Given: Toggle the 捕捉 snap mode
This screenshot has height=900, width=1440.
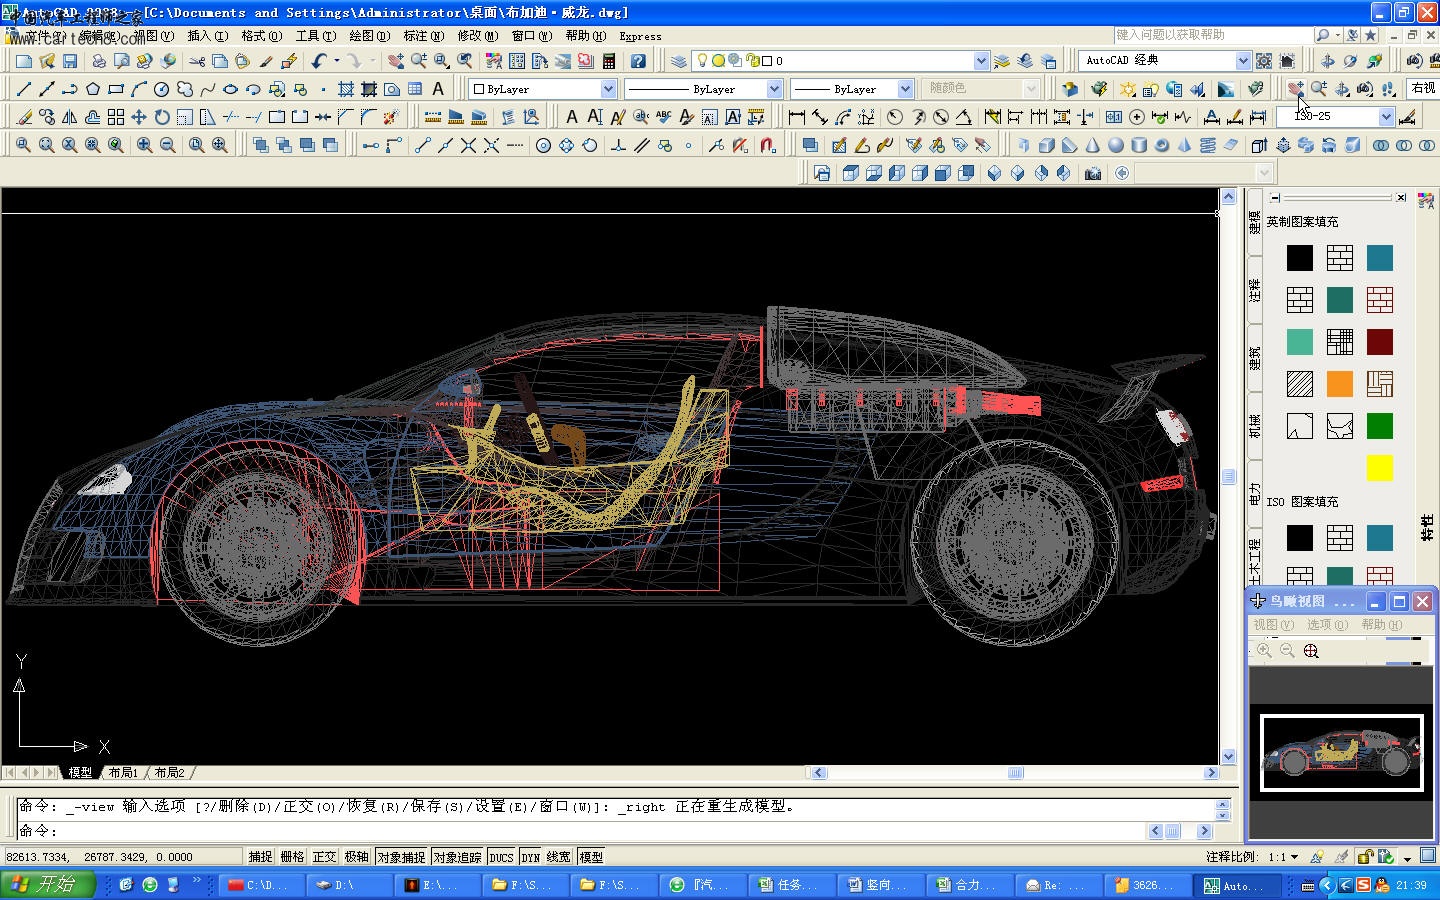Looking at the screenshot, I should 260,857.
